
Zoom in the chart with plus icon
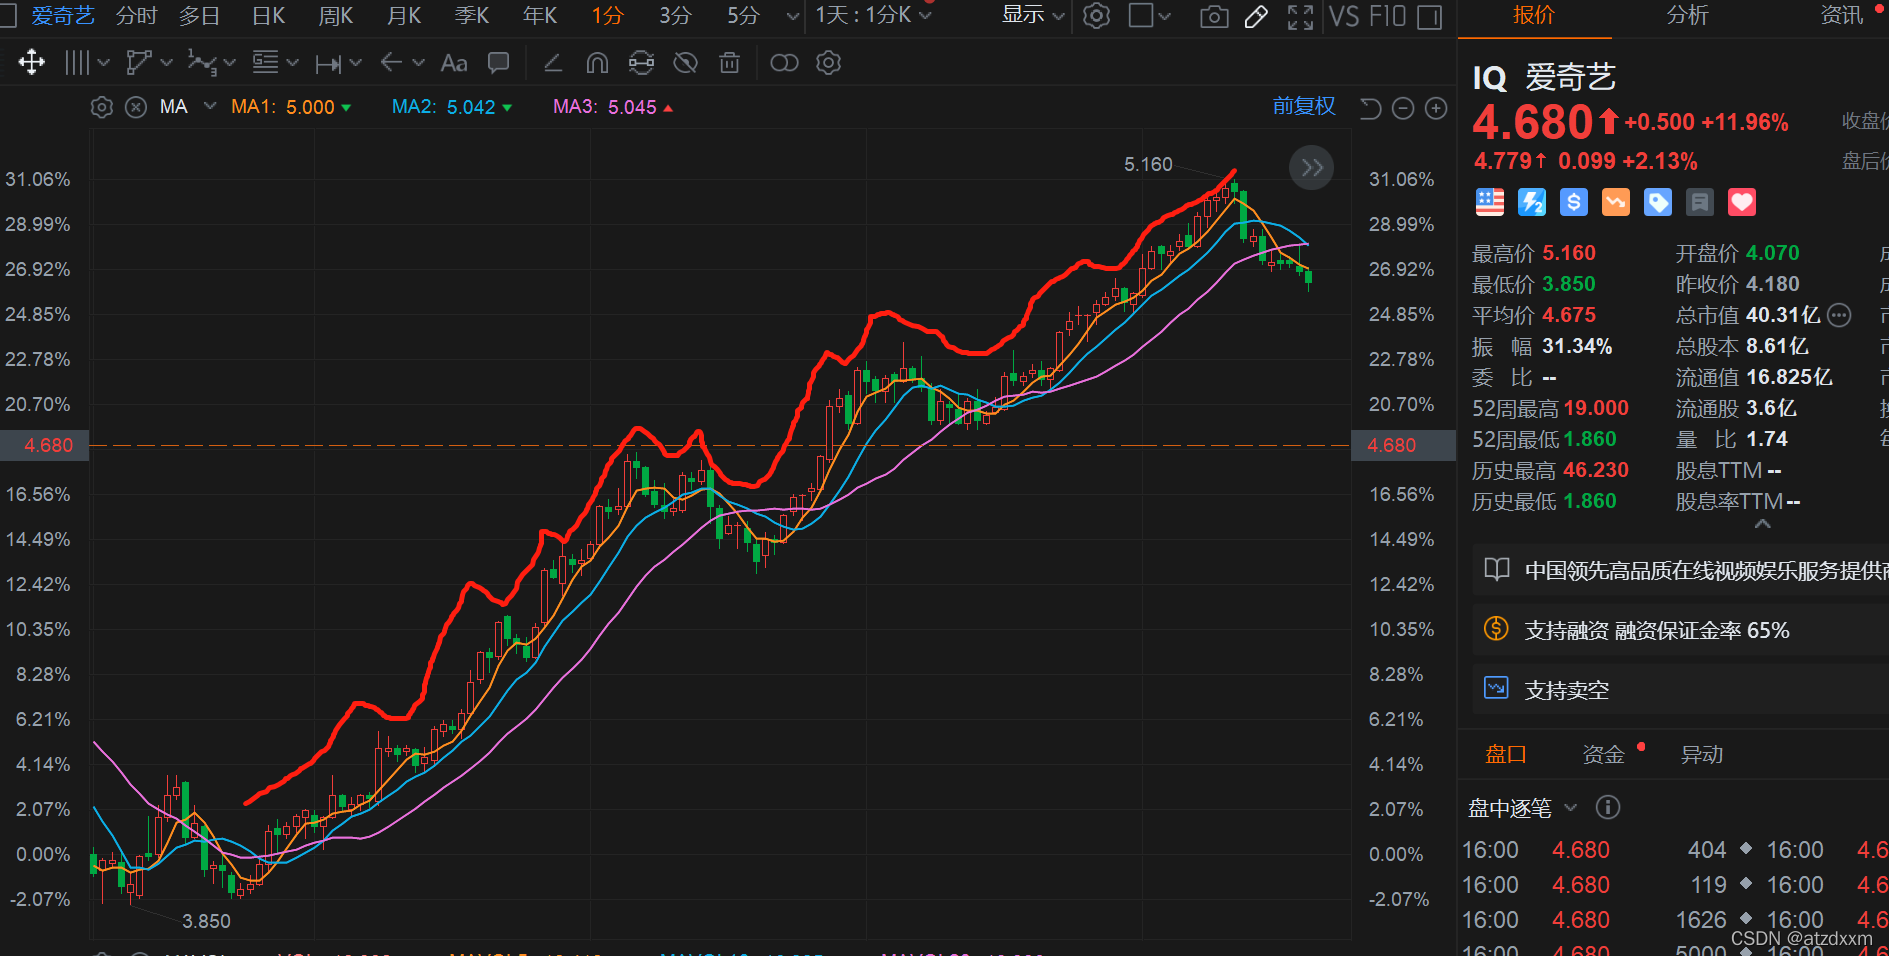coord(1436,108)
